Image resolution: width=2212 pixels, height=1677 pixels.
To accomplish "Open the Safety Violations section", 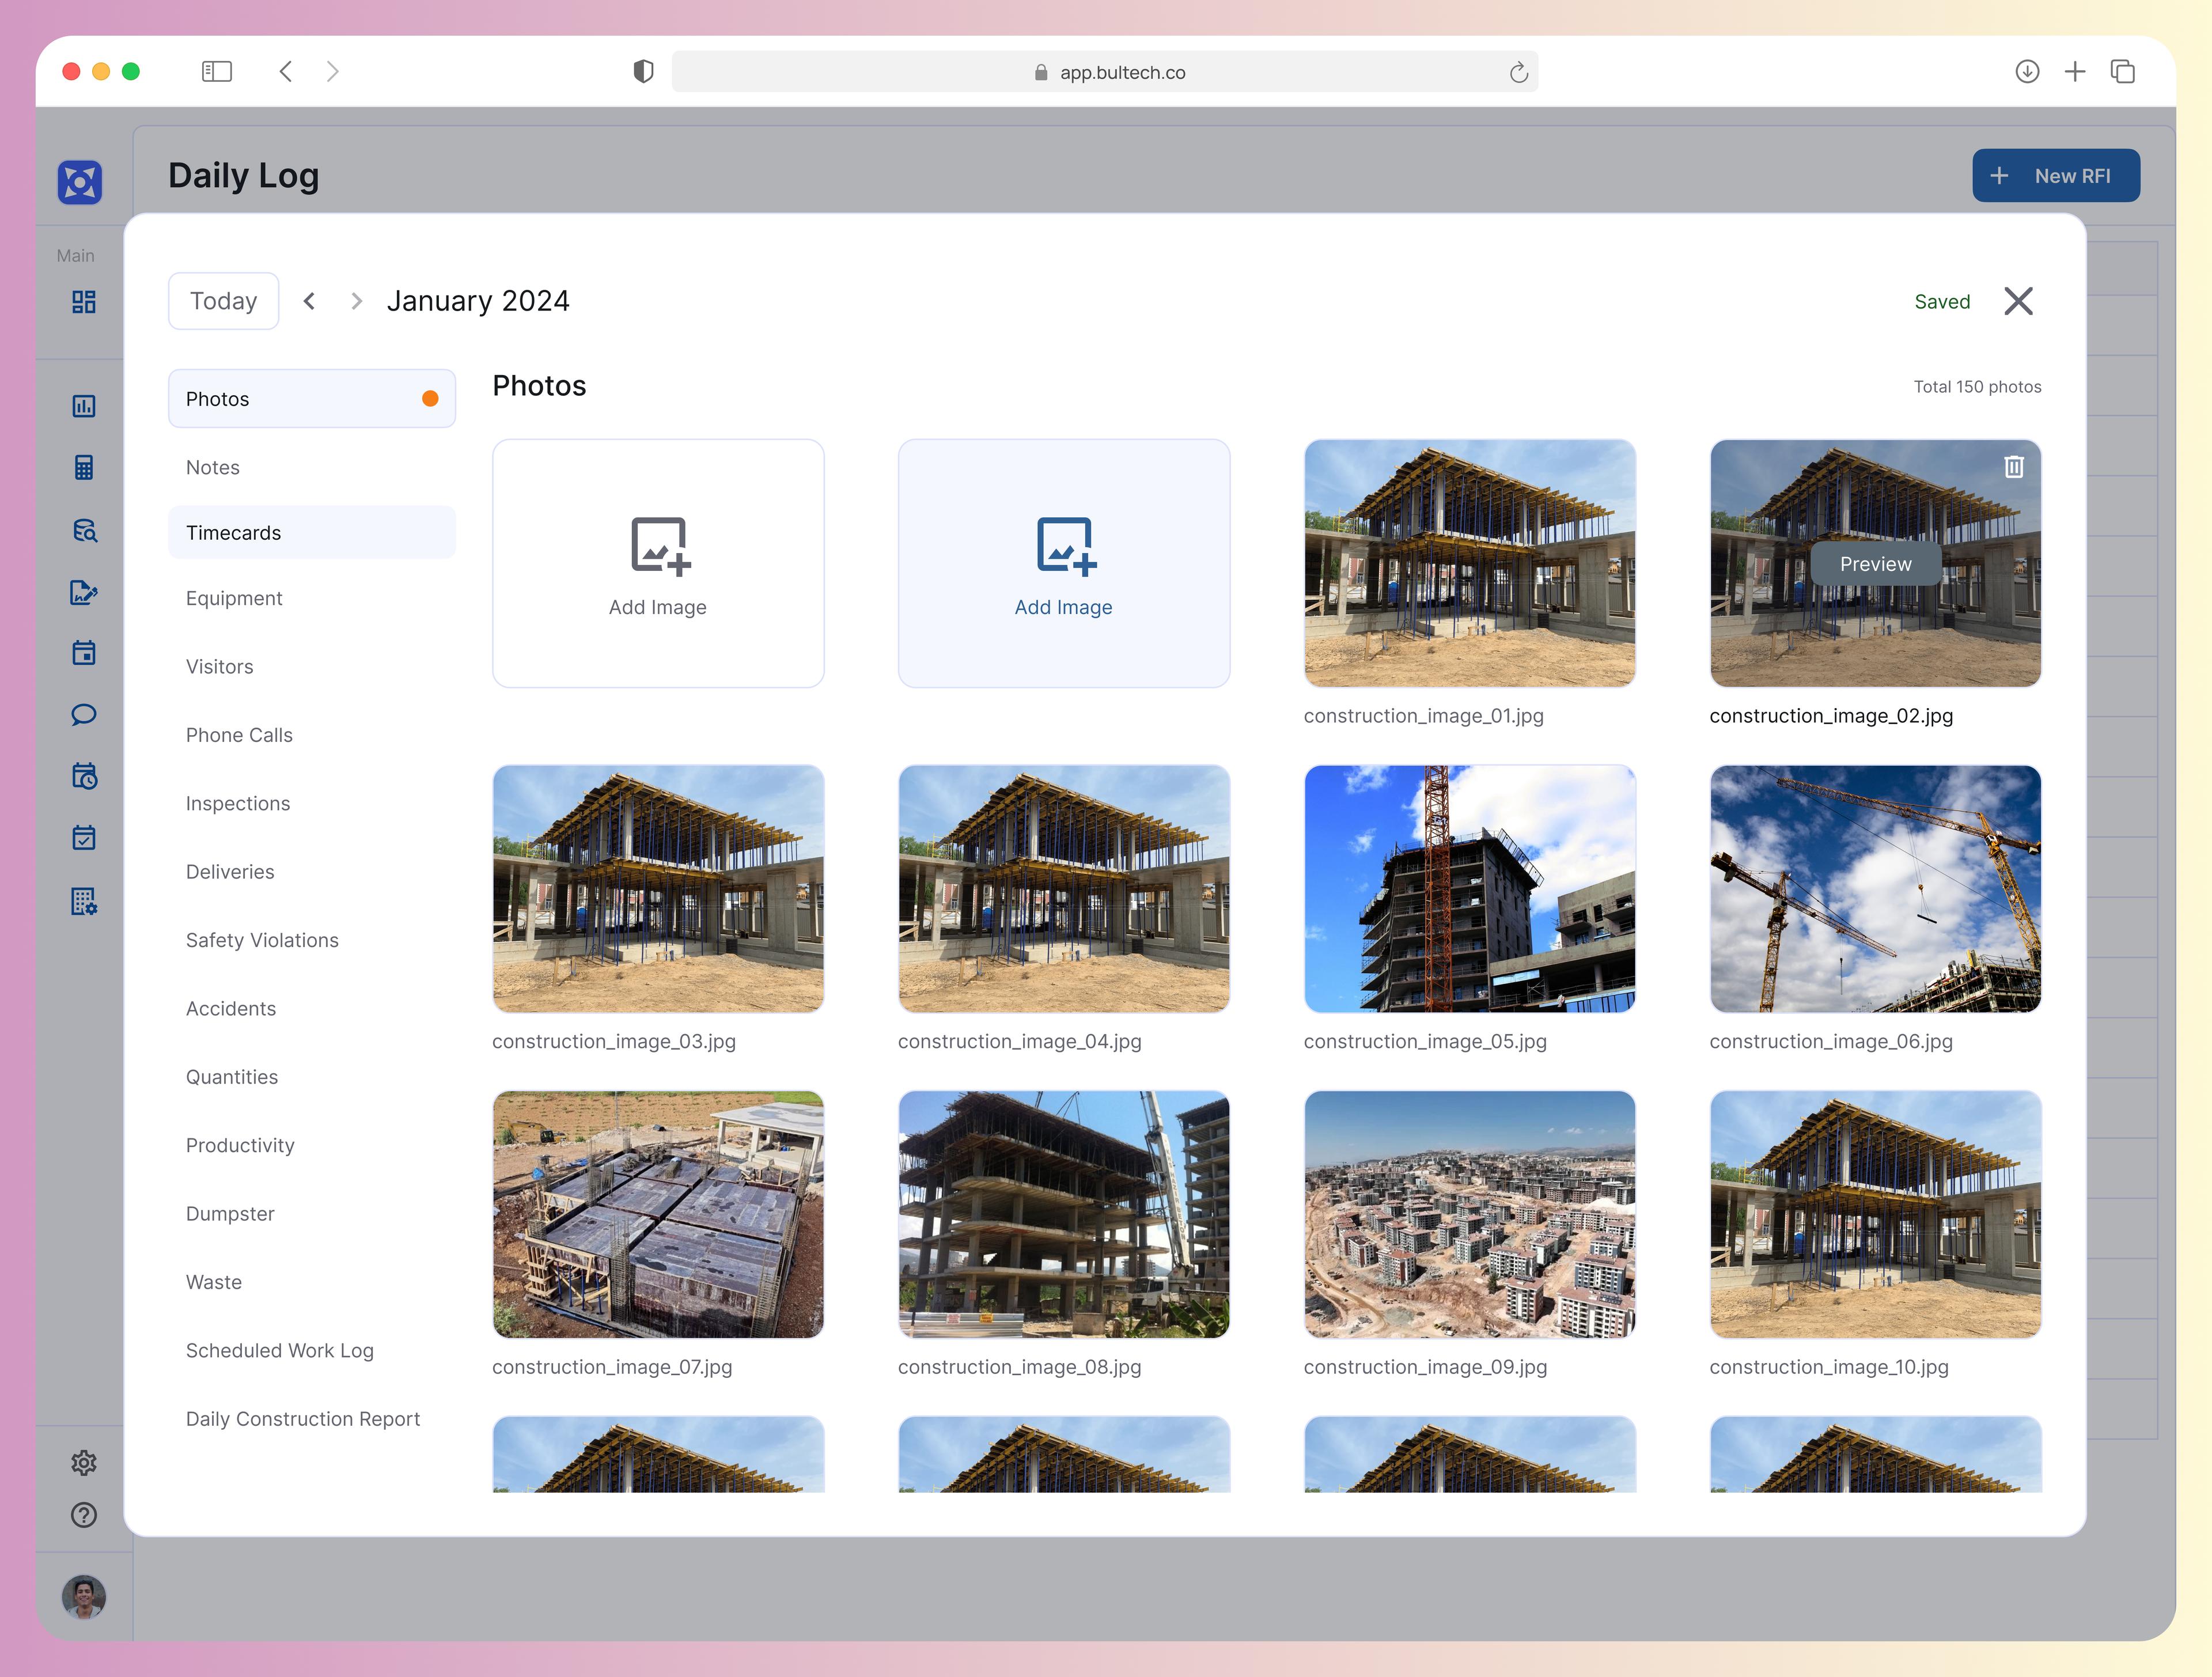I will (262, 940).
